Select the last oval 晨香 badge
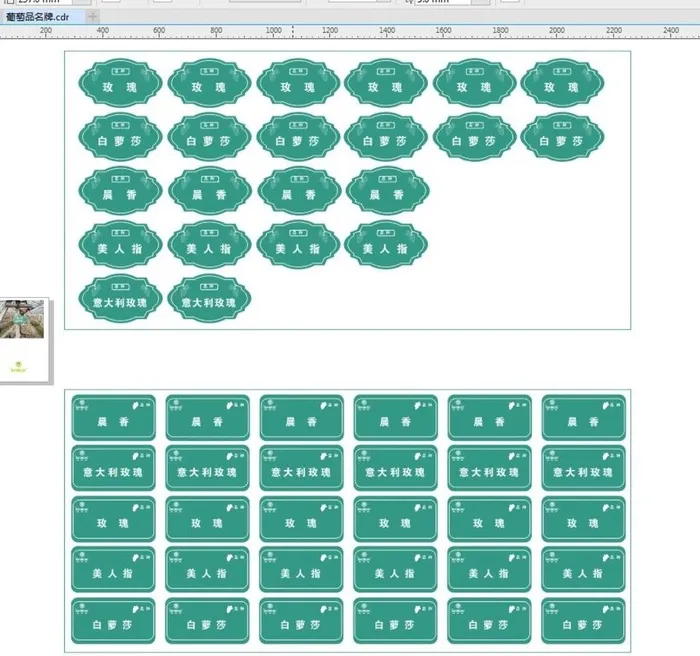Viewport: 700px width, 656px height. click(385, 191)
